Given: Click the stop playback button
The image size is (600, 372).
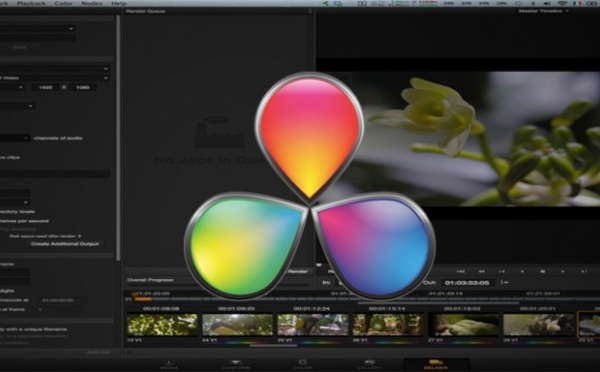Looking at the screenshot, I should pyautogui.click(x=542, y=271).
